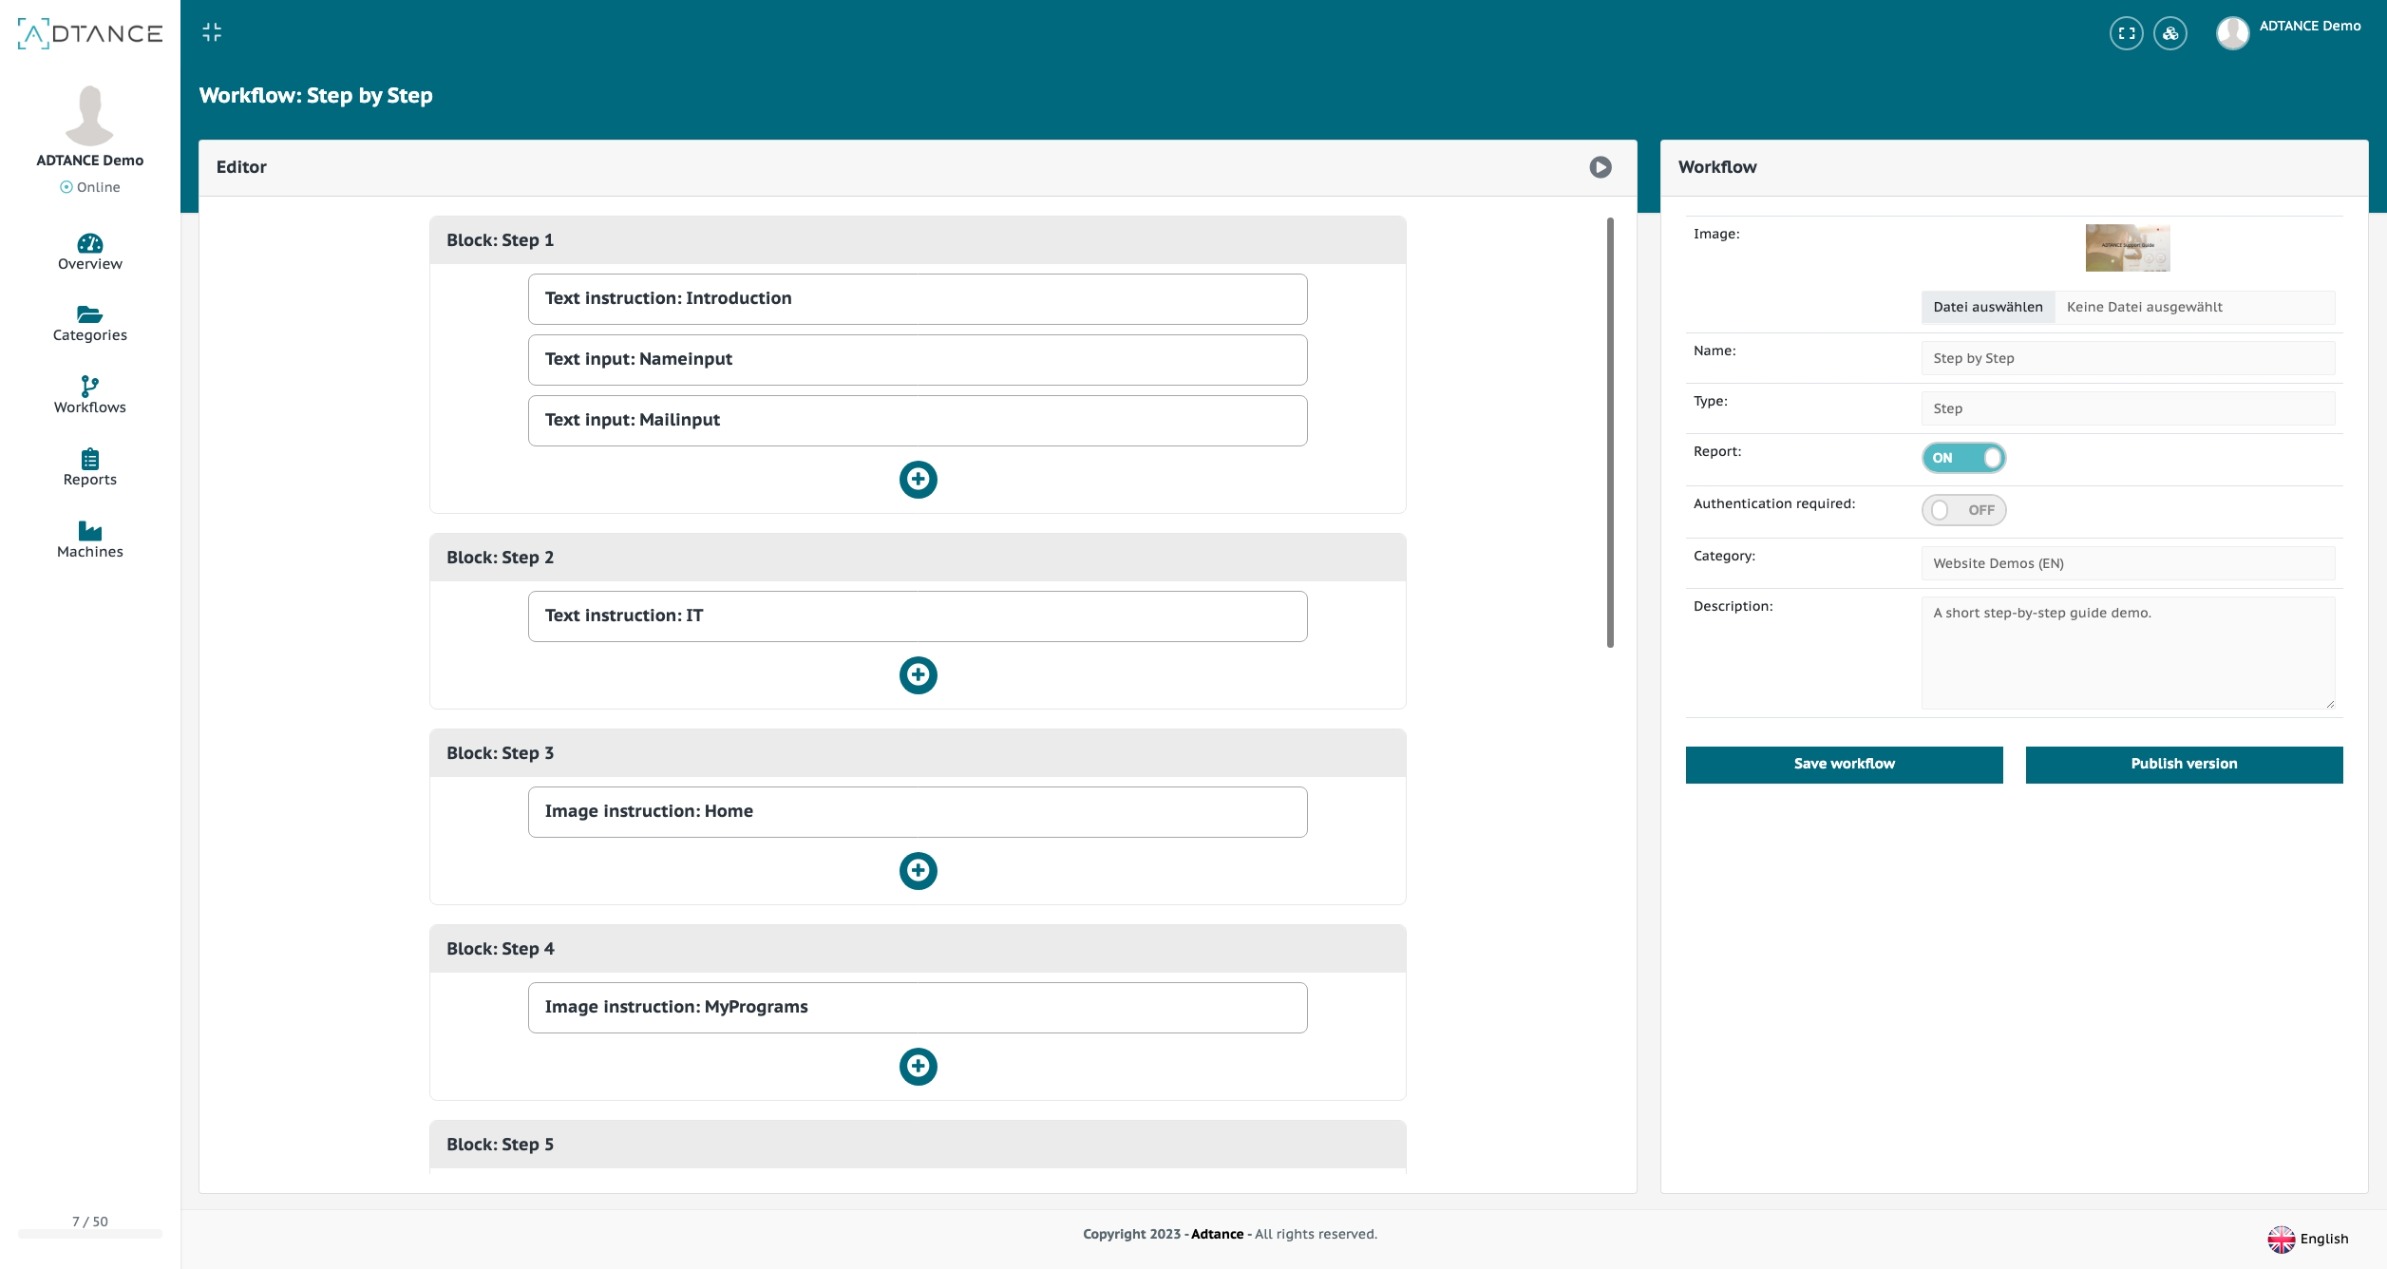Open the Workflows branch icon
This screenshot has height=1269, width=2387.
(x=90, y=386)
